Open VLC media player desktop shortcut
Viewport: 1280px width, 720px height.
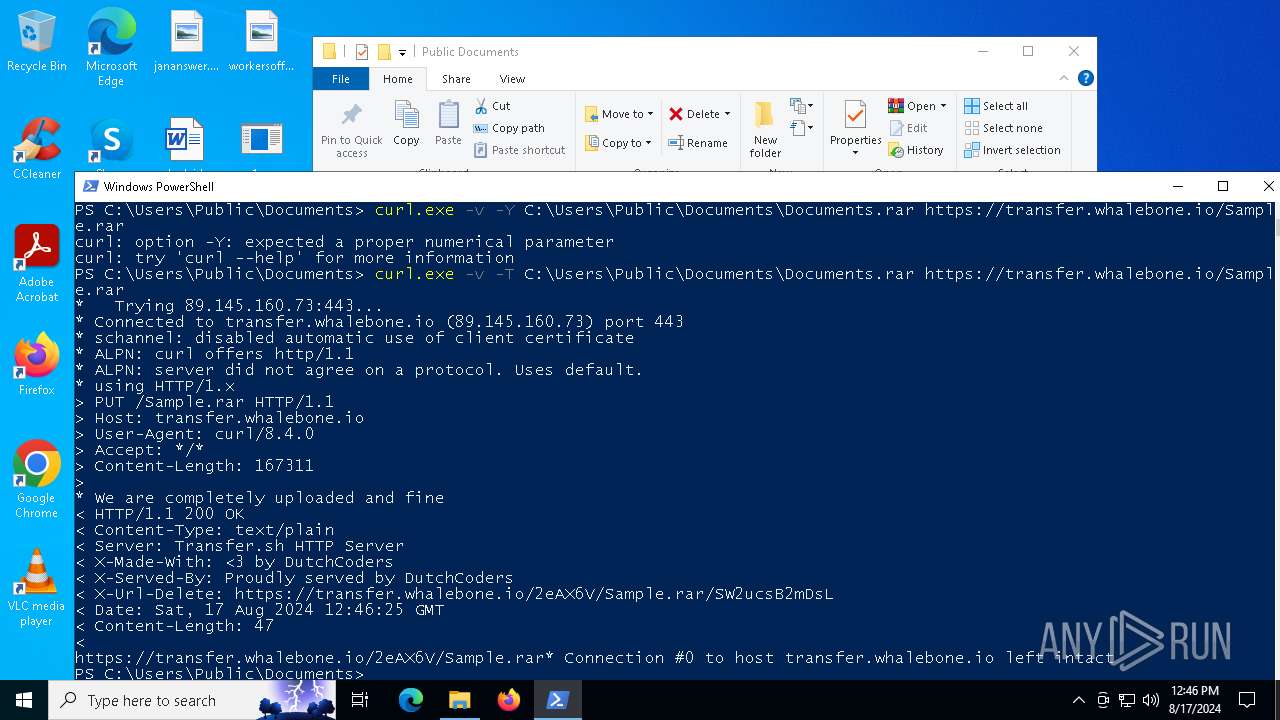pos(37,587)
